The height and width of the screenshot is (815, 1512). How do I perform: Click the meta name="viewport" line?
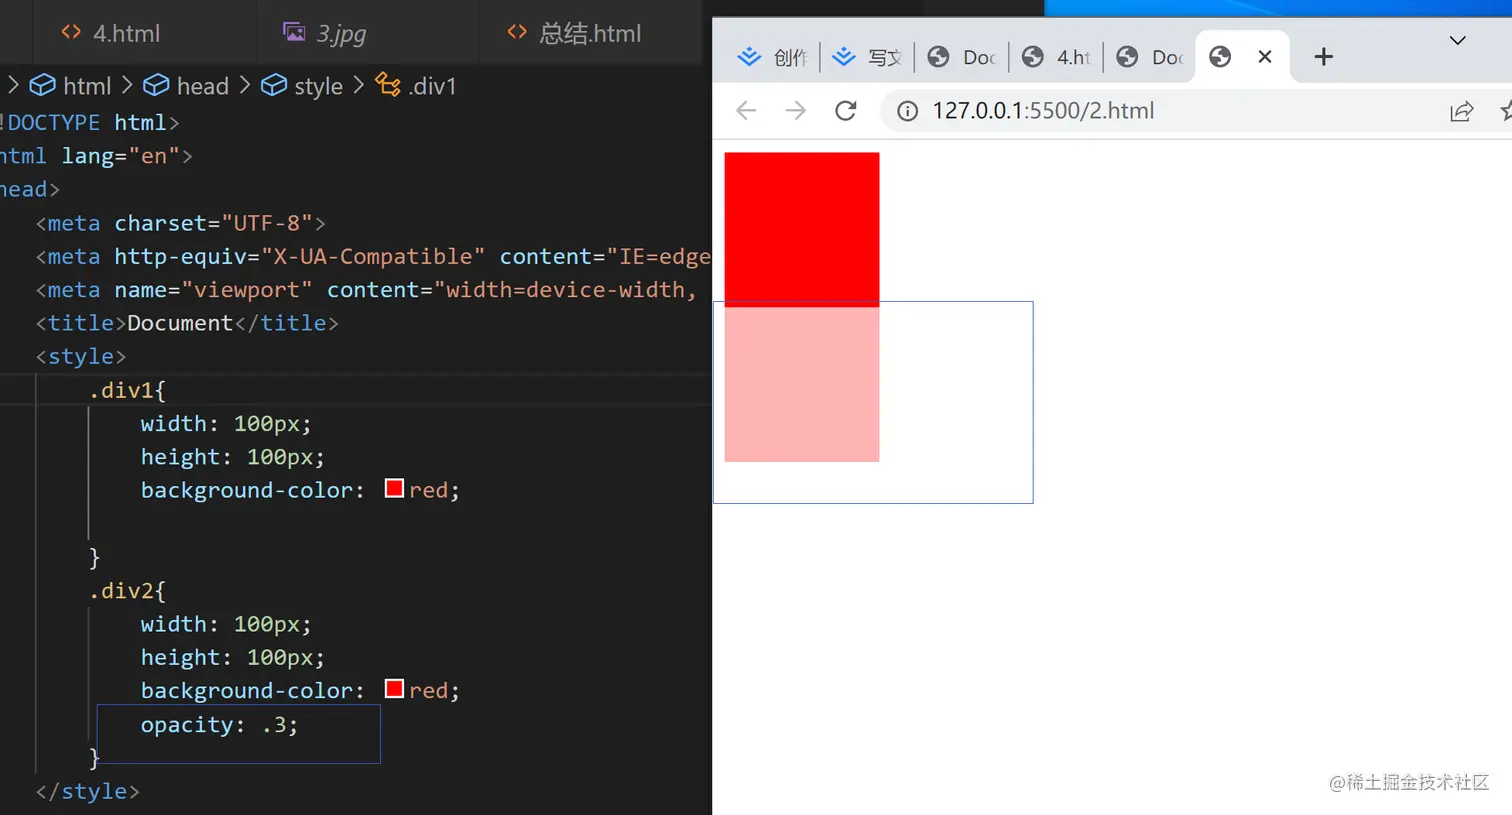pyautogui.click(x=367, y=290)
